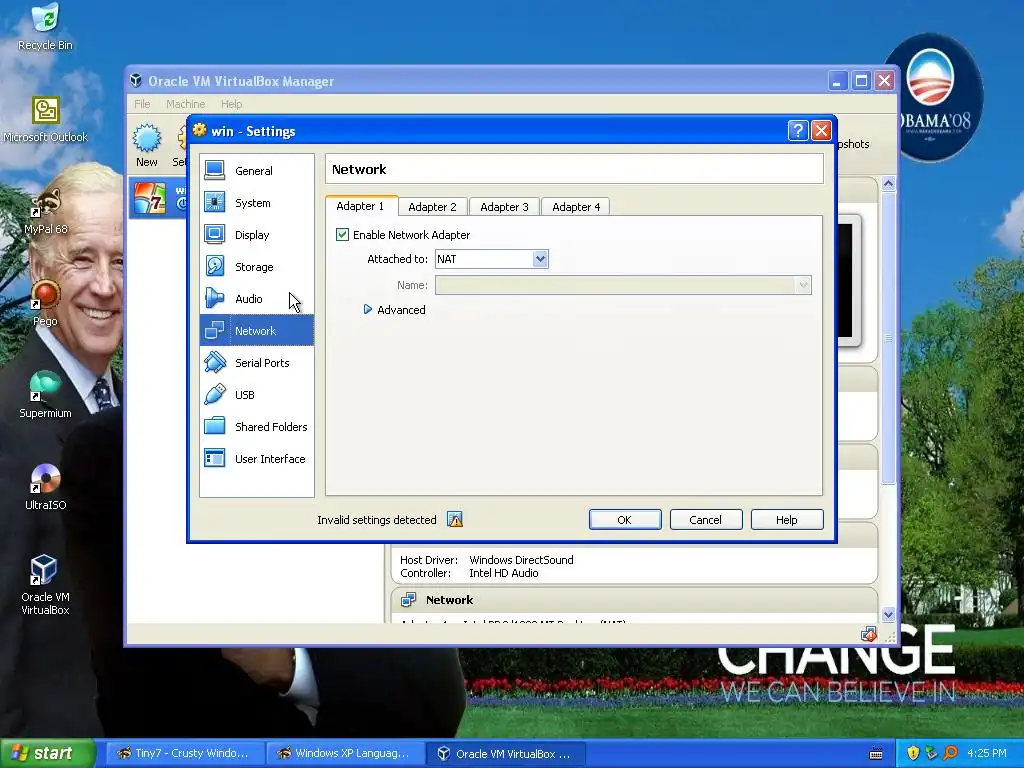
Task: Expand the Advanced network options
Action: [x=394, y=310]
